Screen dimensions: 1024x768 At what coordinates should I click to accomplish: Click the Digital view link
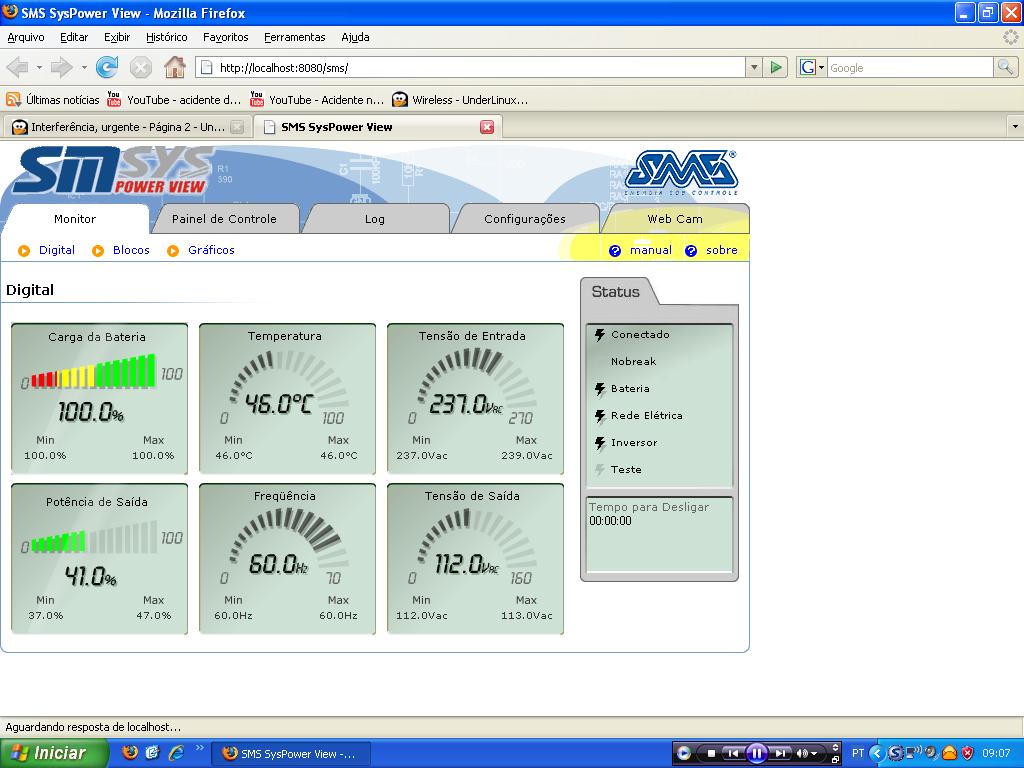(57, 250)
